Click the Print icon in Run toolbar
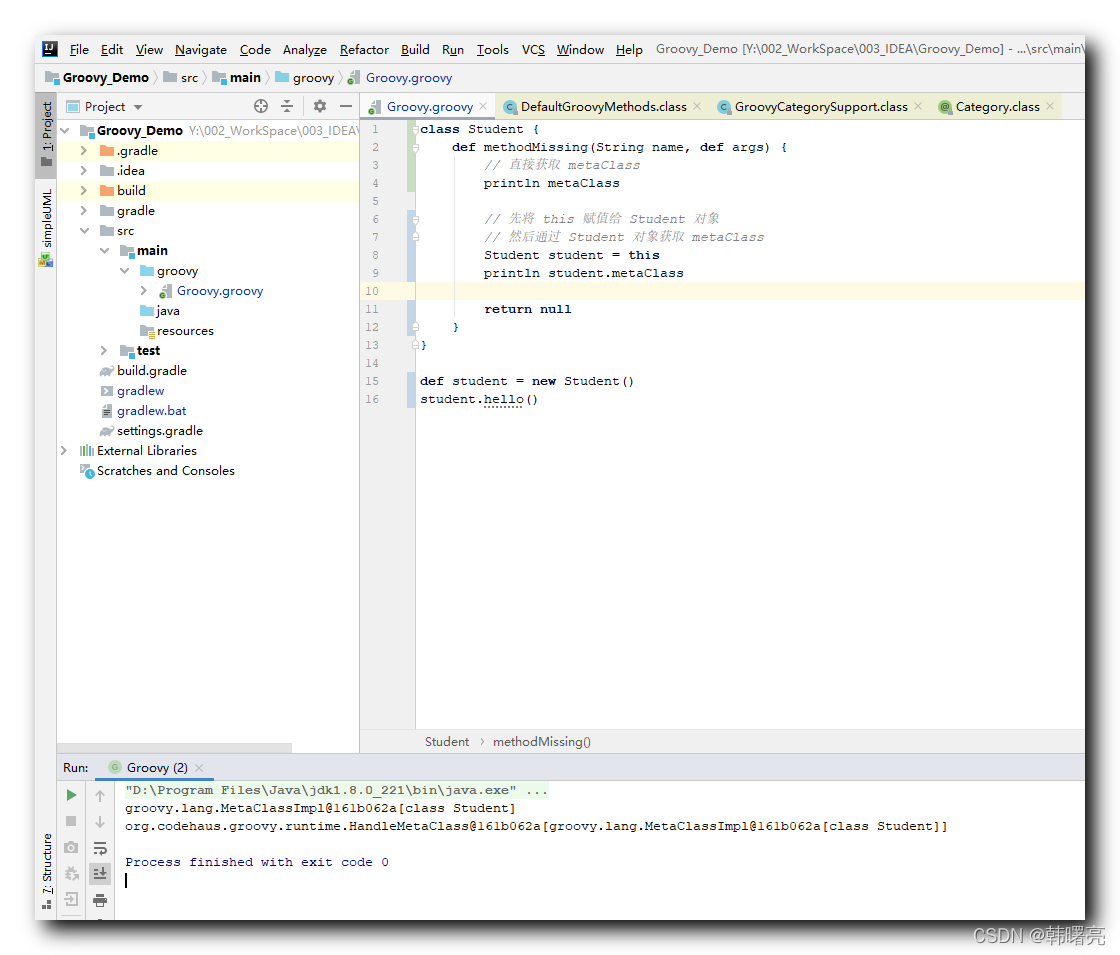 click(100, 899)
